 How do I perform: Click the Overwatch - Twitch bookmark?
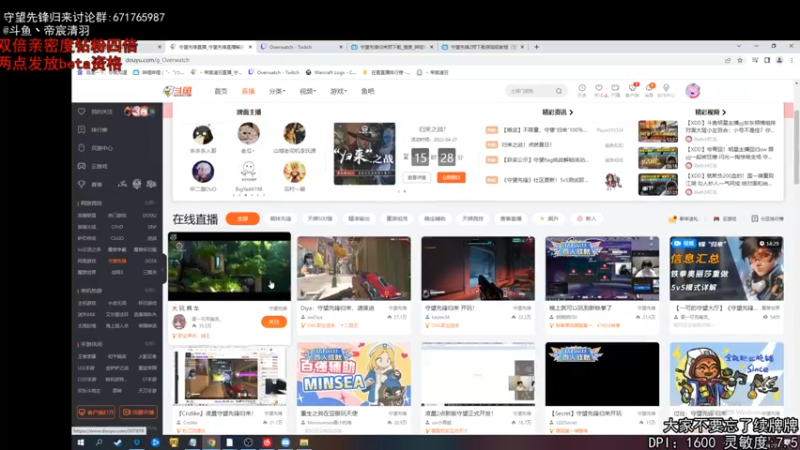273,72
